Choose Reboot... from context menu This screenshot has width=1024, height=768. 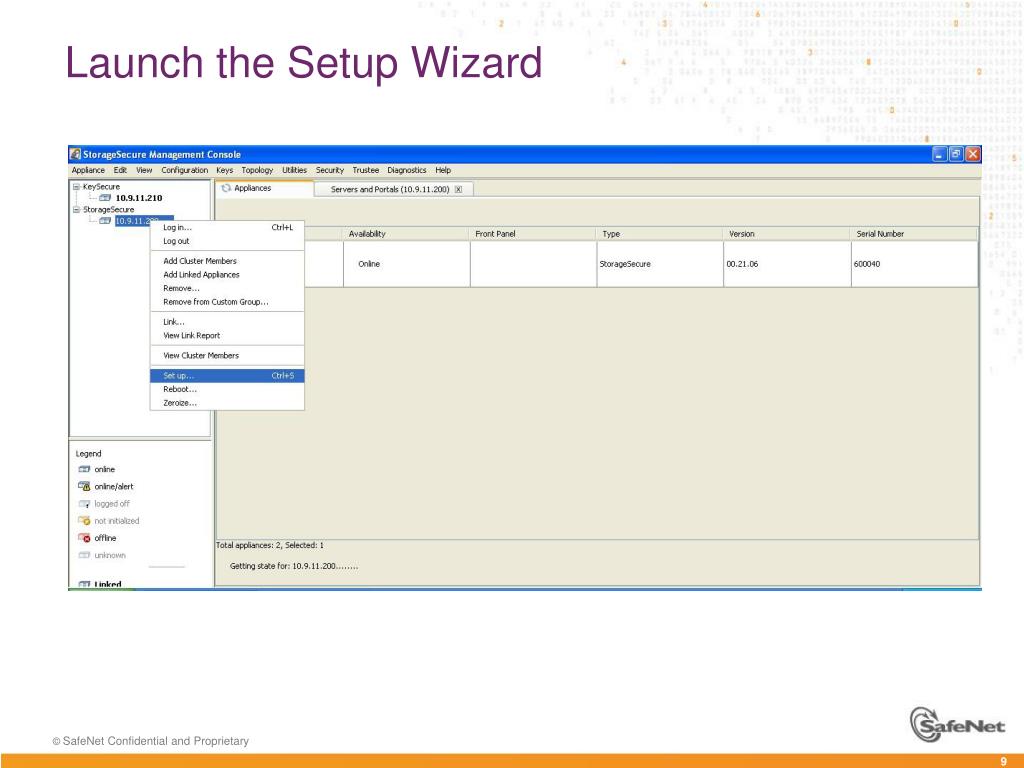[227, 389]
